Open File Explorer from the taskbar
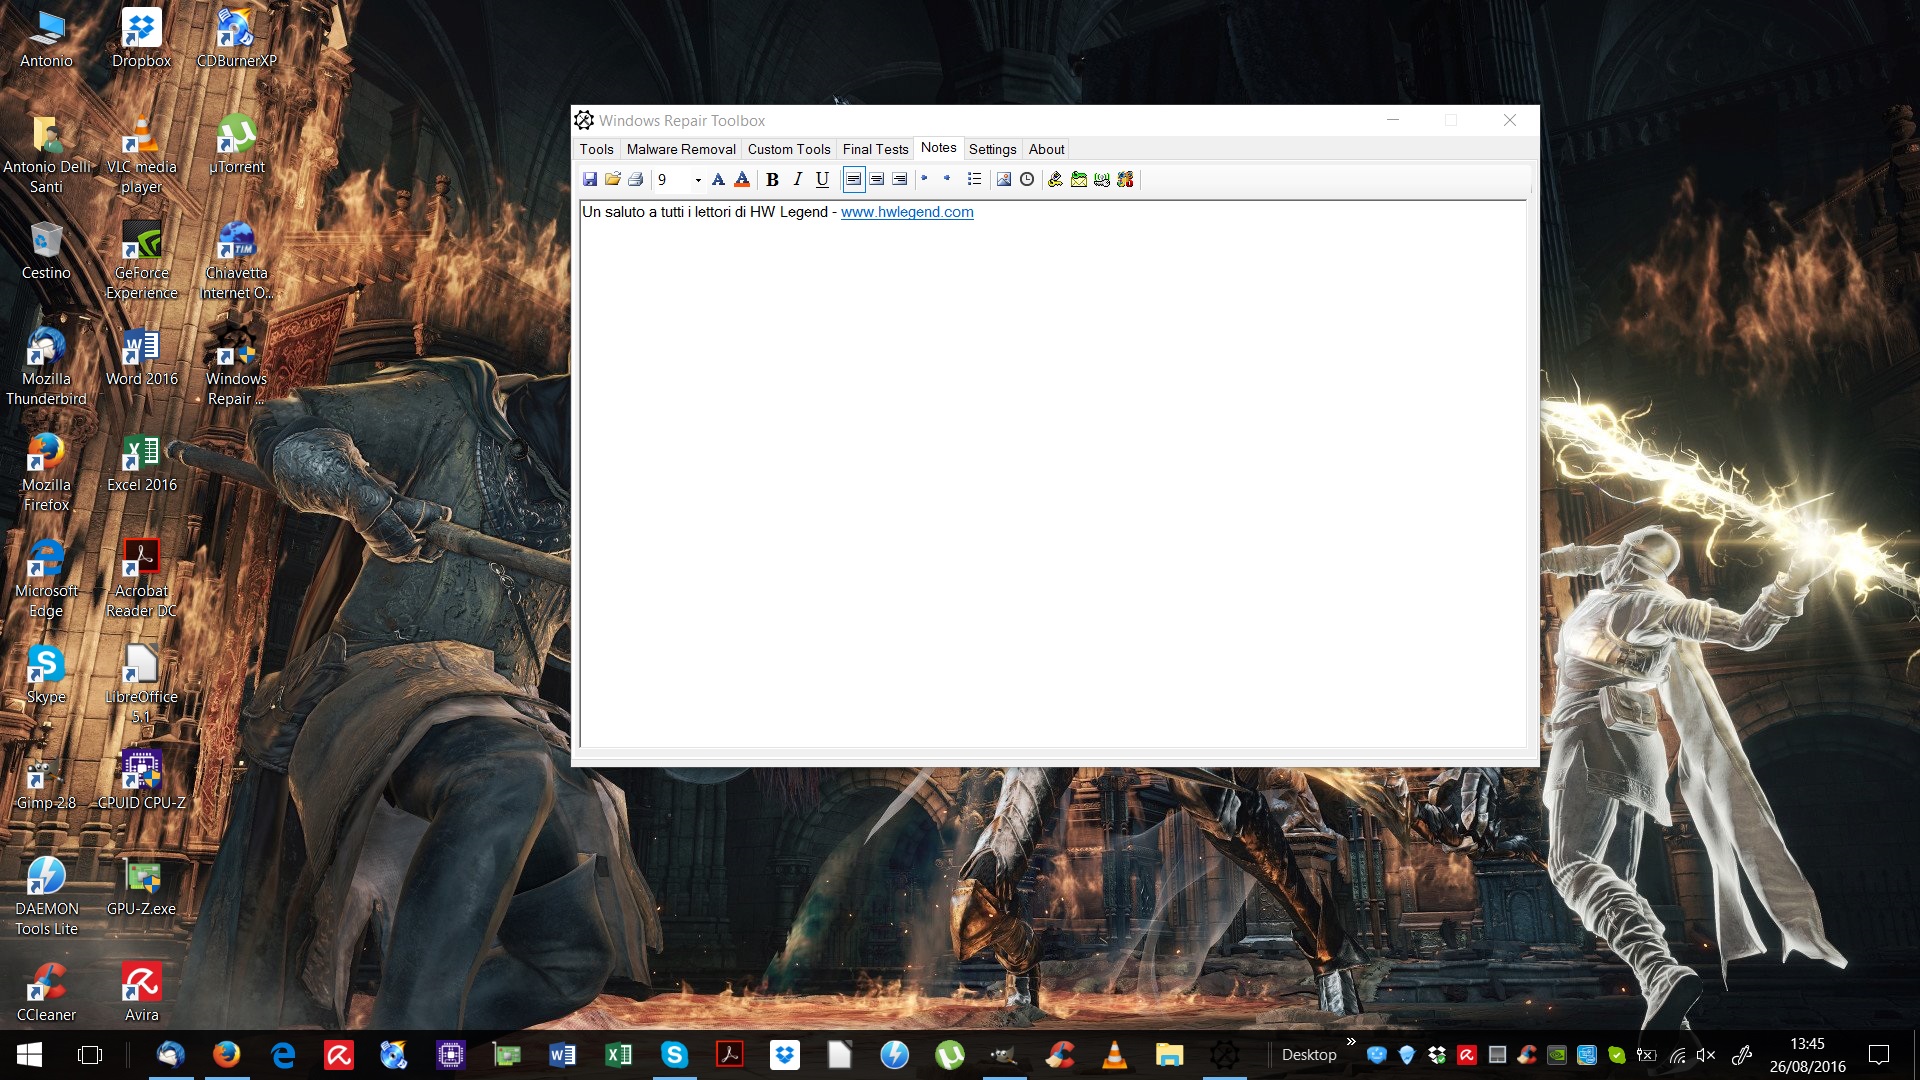Viewport: 1920px width, 1080px height. click(1169, 1054)
